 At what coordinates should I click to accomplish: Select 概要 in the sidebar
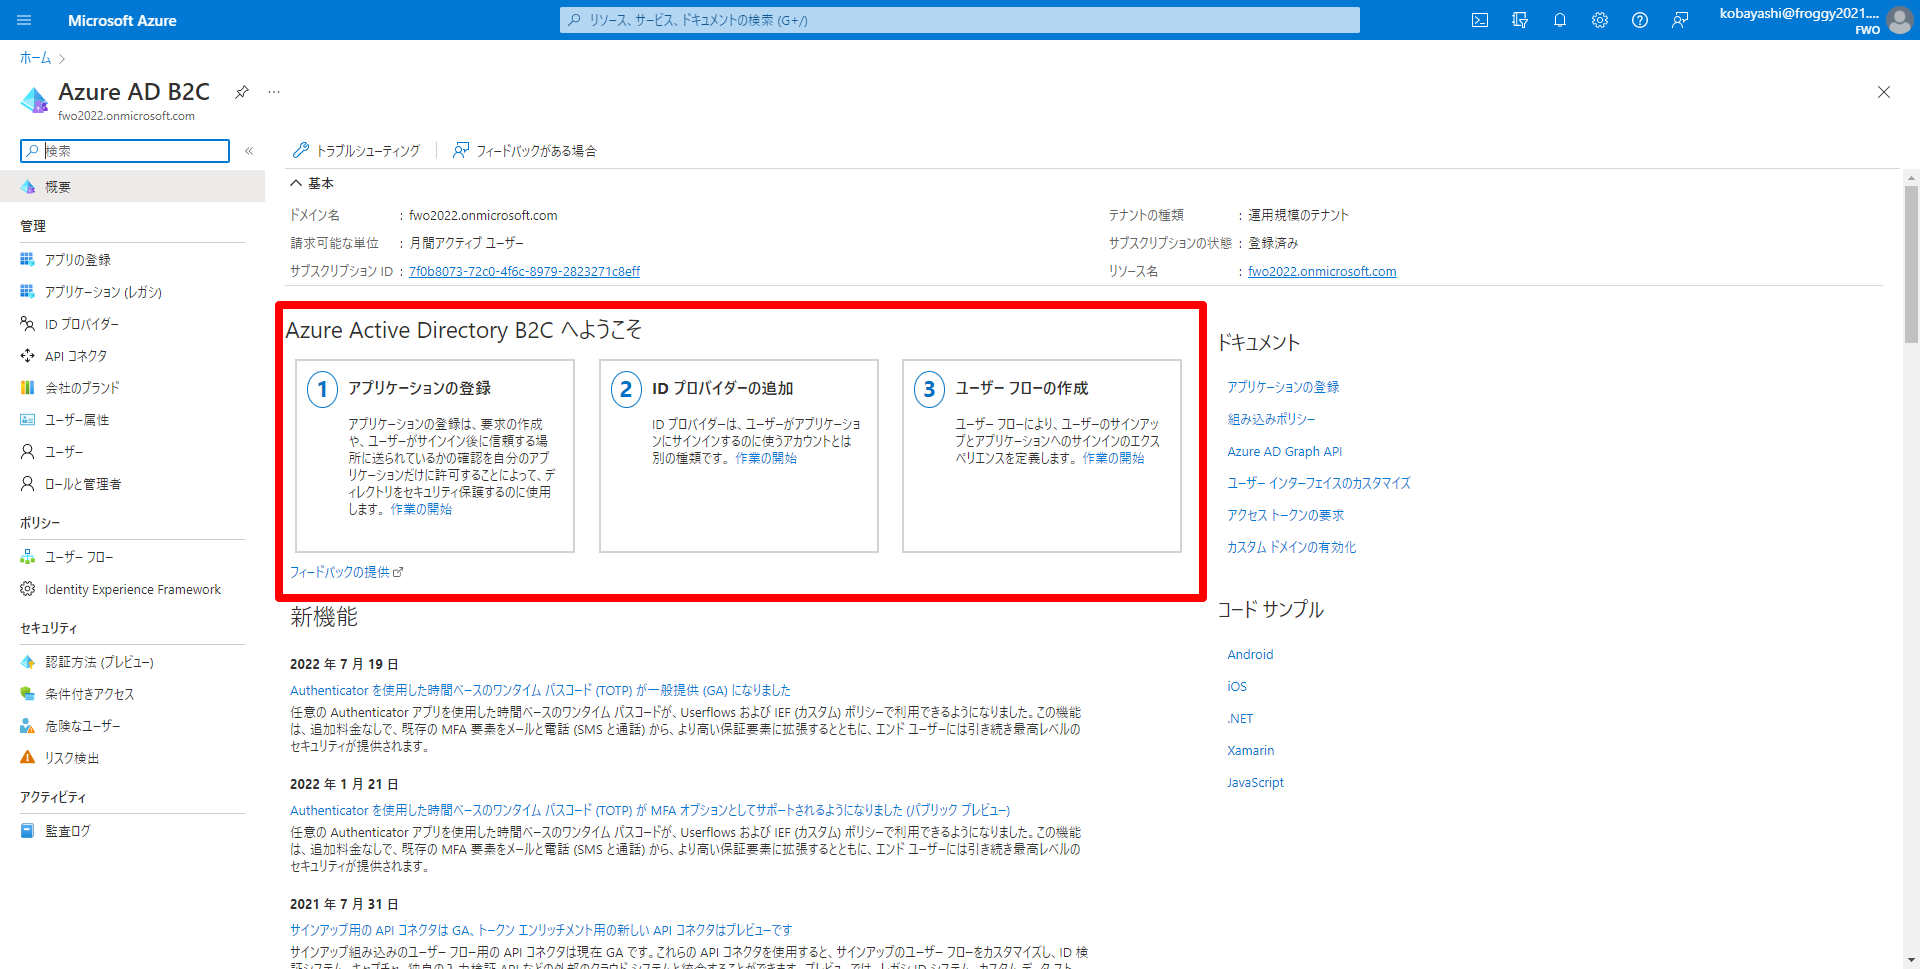tap(132, 187)
